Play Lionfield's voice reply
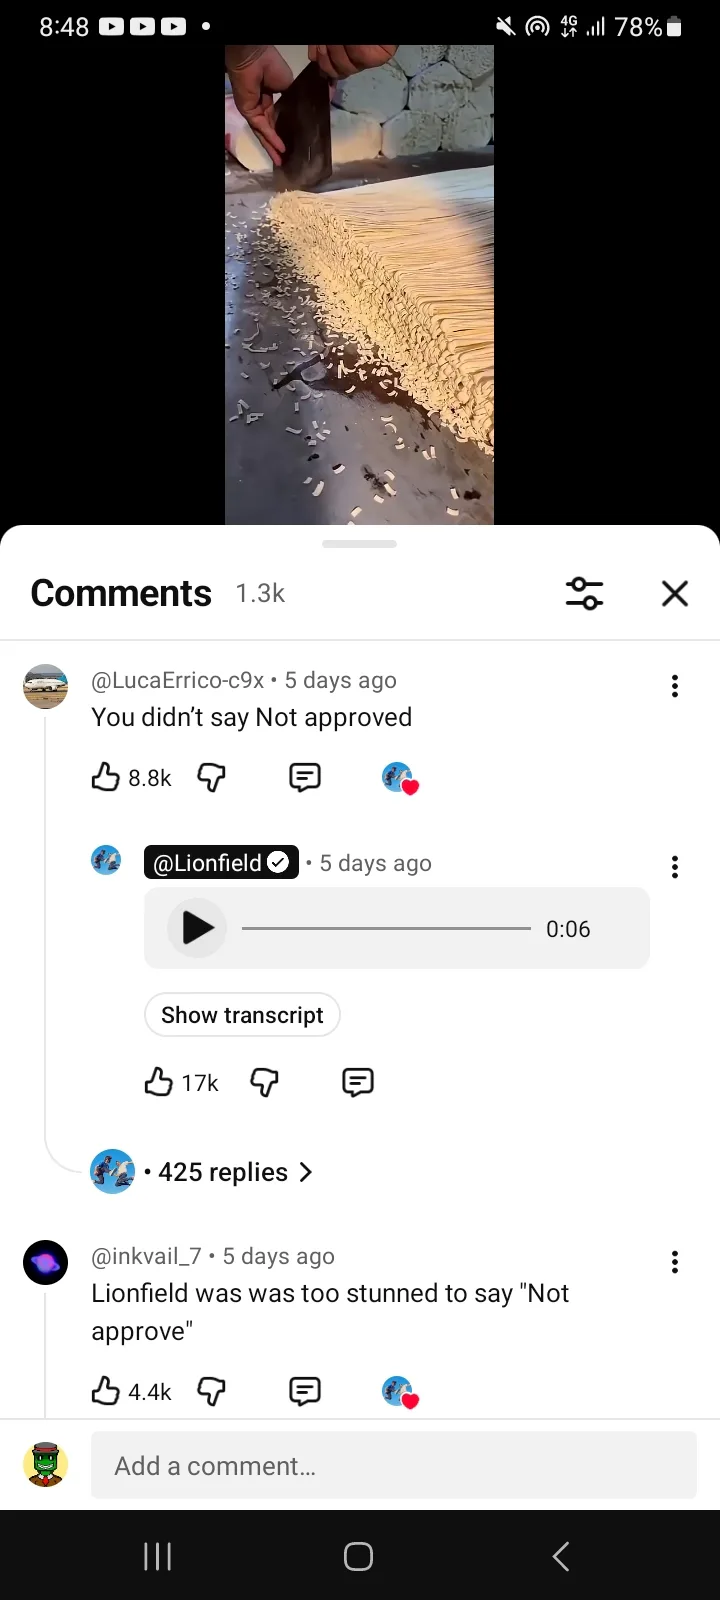 197,928
